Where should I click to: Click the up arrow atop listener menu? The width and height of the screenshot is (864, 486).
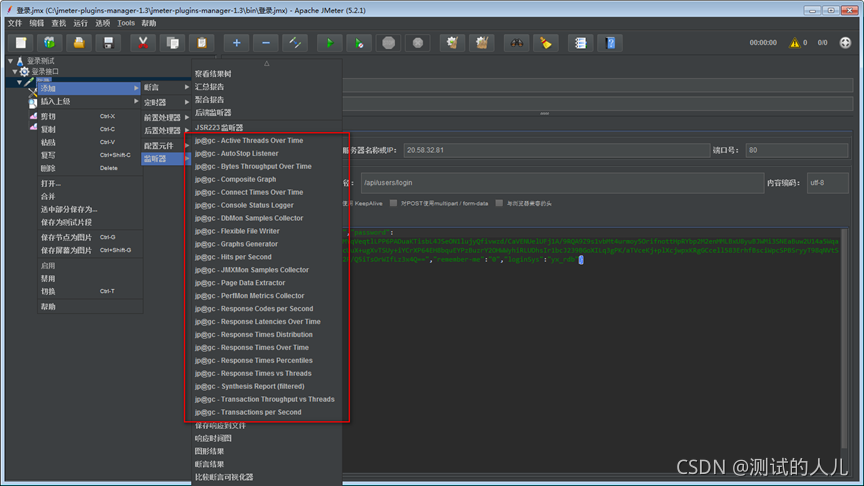267,63
